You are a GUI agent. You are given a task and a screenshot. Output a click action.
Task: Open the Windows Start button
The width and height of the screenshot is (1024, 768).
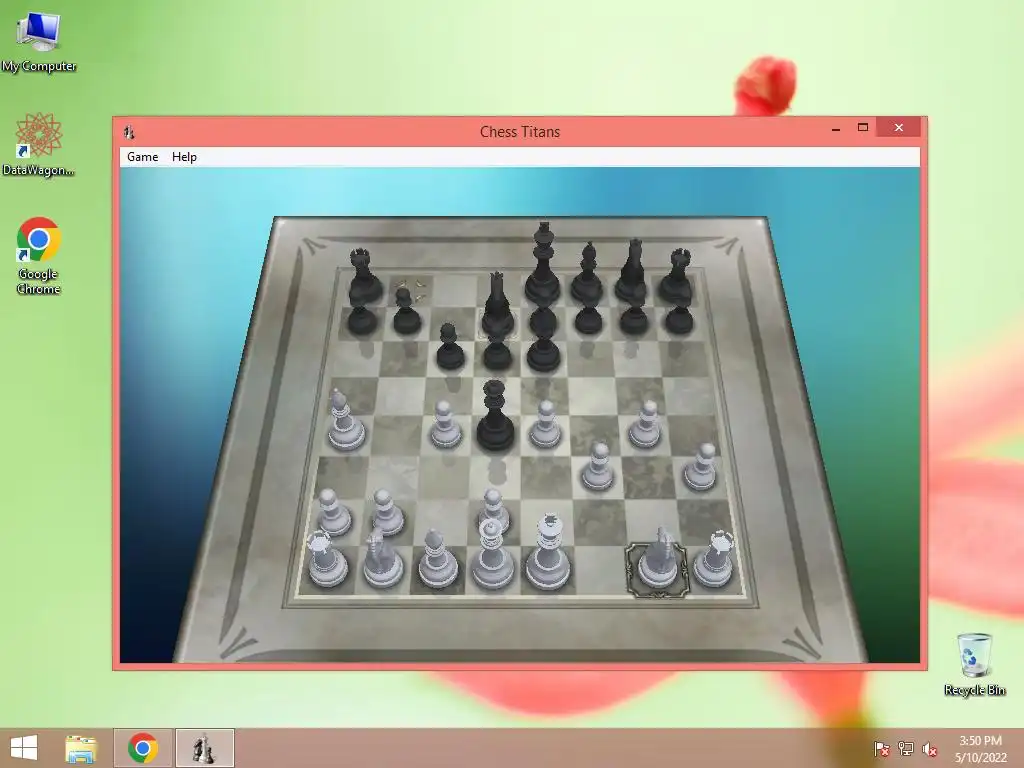[24, 748]
